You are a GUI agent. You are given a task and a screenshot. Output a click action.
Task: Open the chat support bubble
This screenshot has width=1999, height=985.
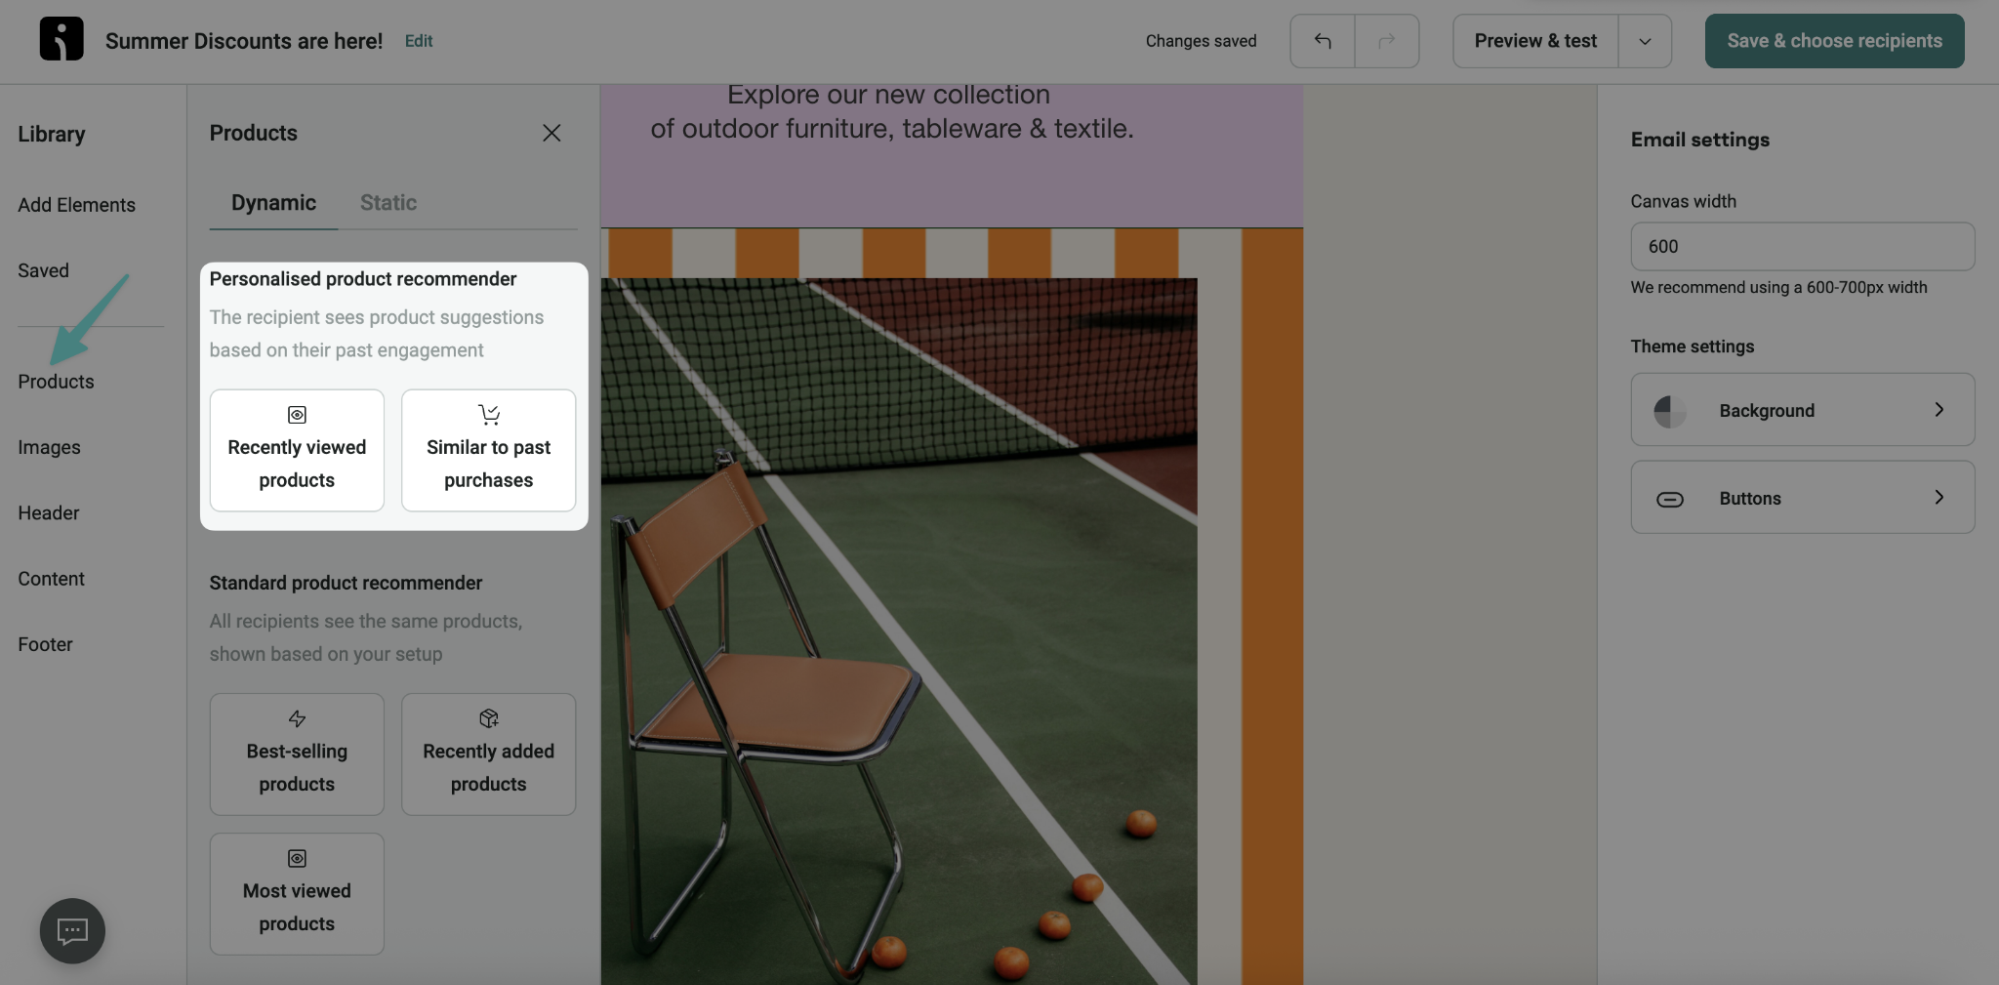pos(71,930)
